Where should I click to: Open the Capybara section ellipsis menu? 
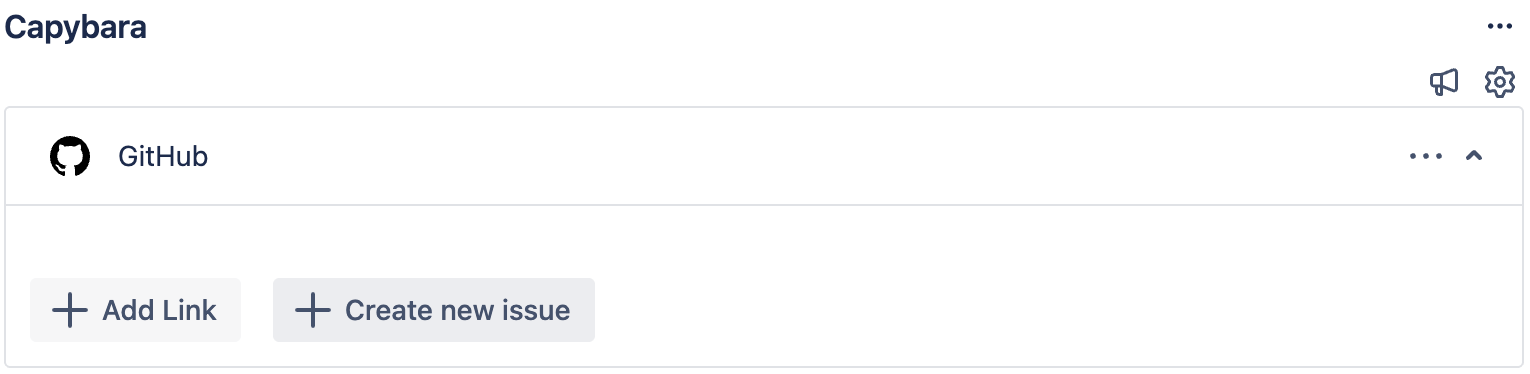click(1499, 26)
